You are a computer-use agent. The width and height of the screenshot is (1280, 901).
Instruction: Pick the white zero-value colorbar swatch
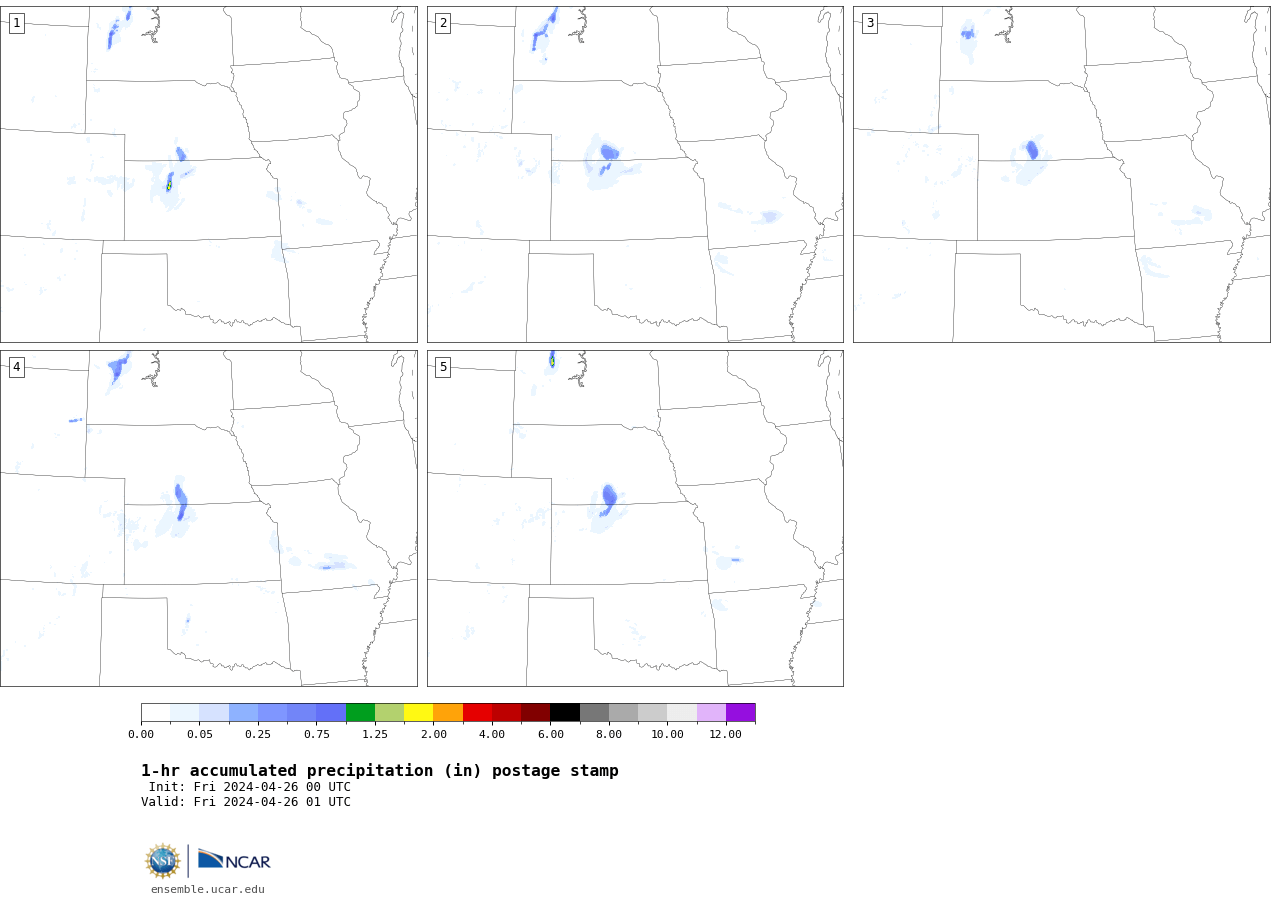tap(156, 713)
